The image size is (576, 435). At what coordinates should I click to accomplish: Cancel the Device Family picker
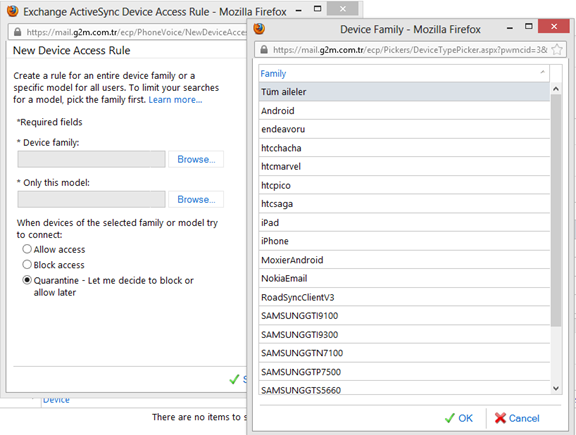coord(517,418)
